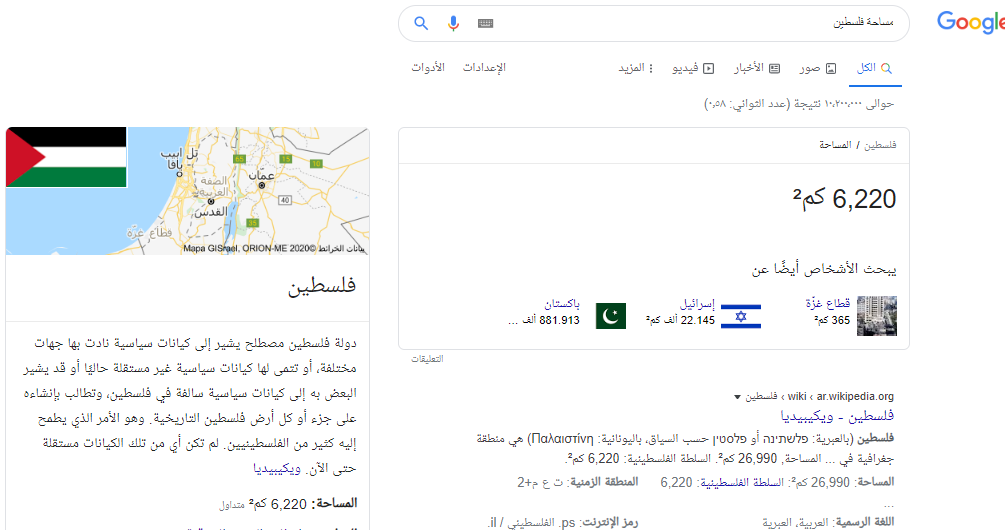Activate voice search microphone icon
Image resolution: width=1005 pixels, height=530 pixels.
point(453,24)
